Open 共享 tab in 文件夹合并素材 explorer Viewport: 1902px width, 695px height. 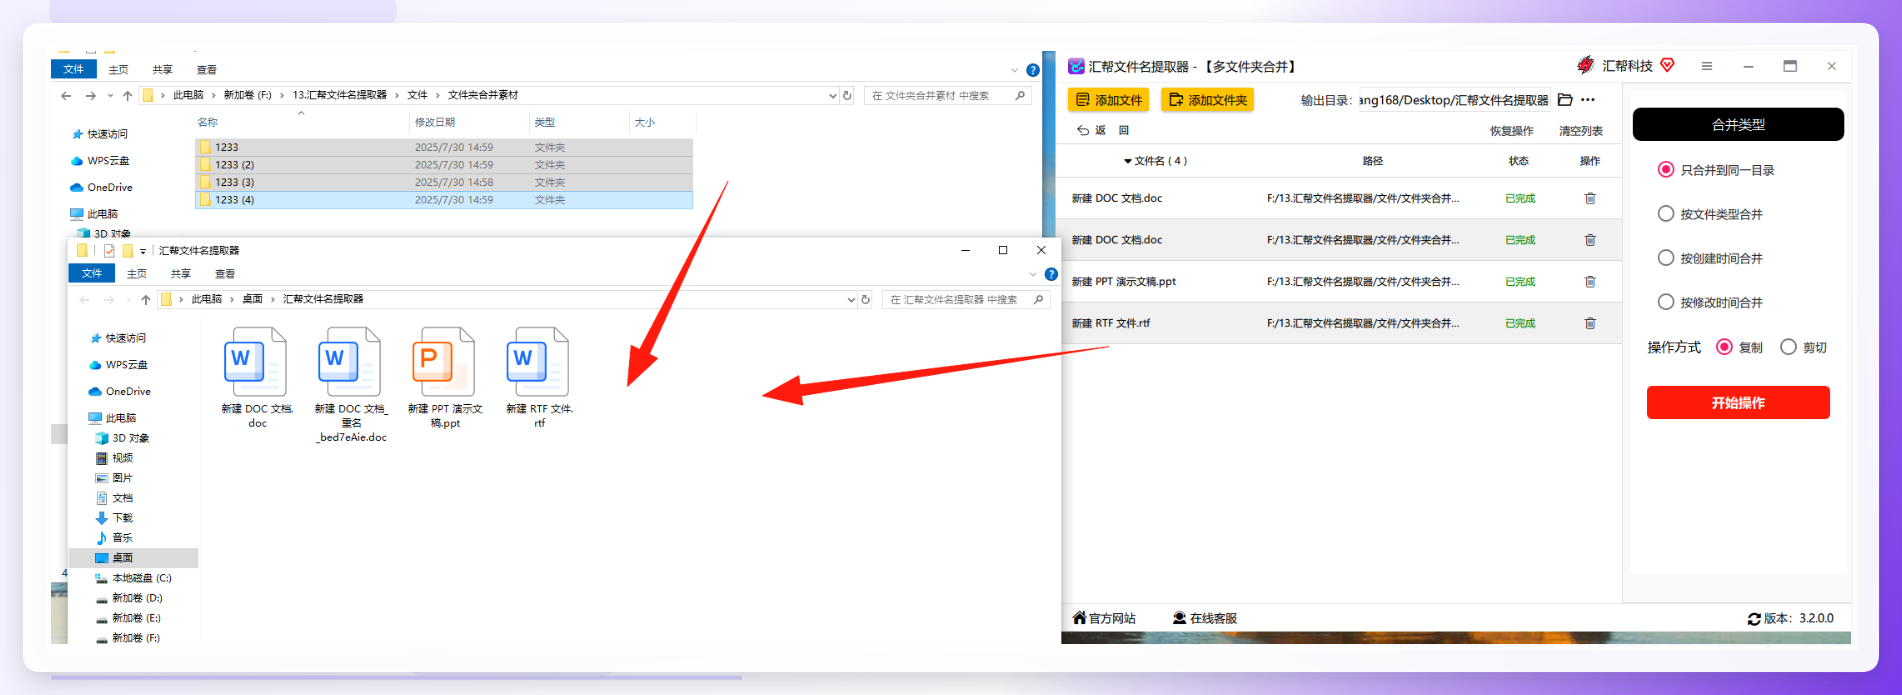click(162, 70)
